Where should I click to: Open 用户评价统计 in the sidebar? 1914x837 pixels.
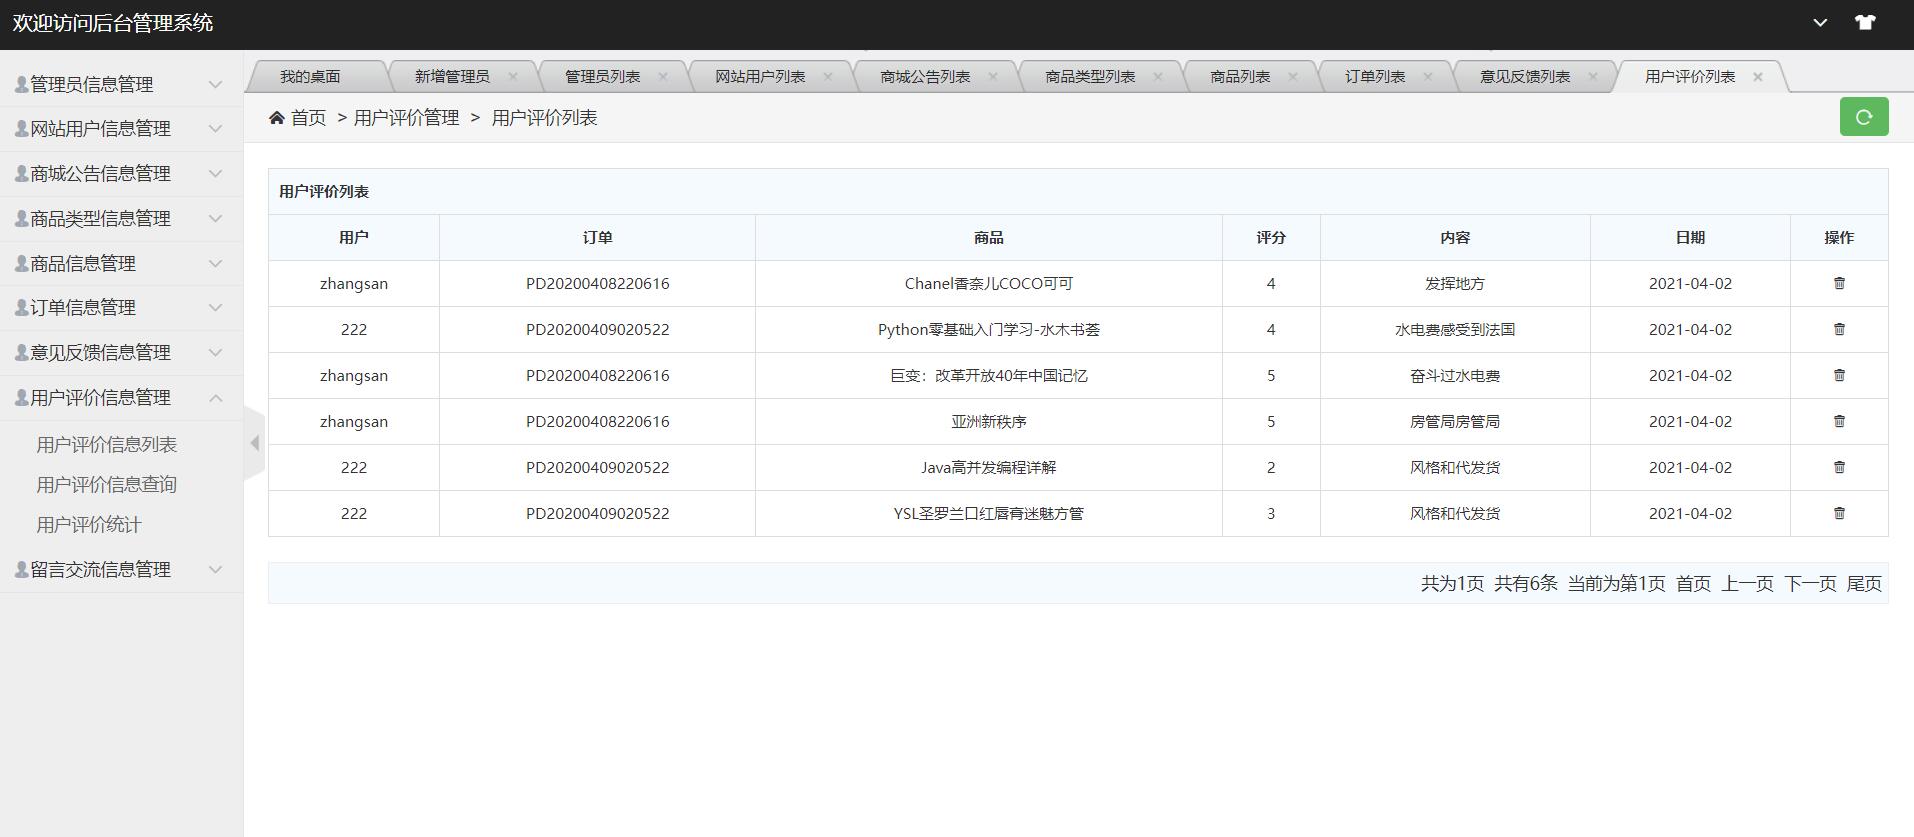89,524
